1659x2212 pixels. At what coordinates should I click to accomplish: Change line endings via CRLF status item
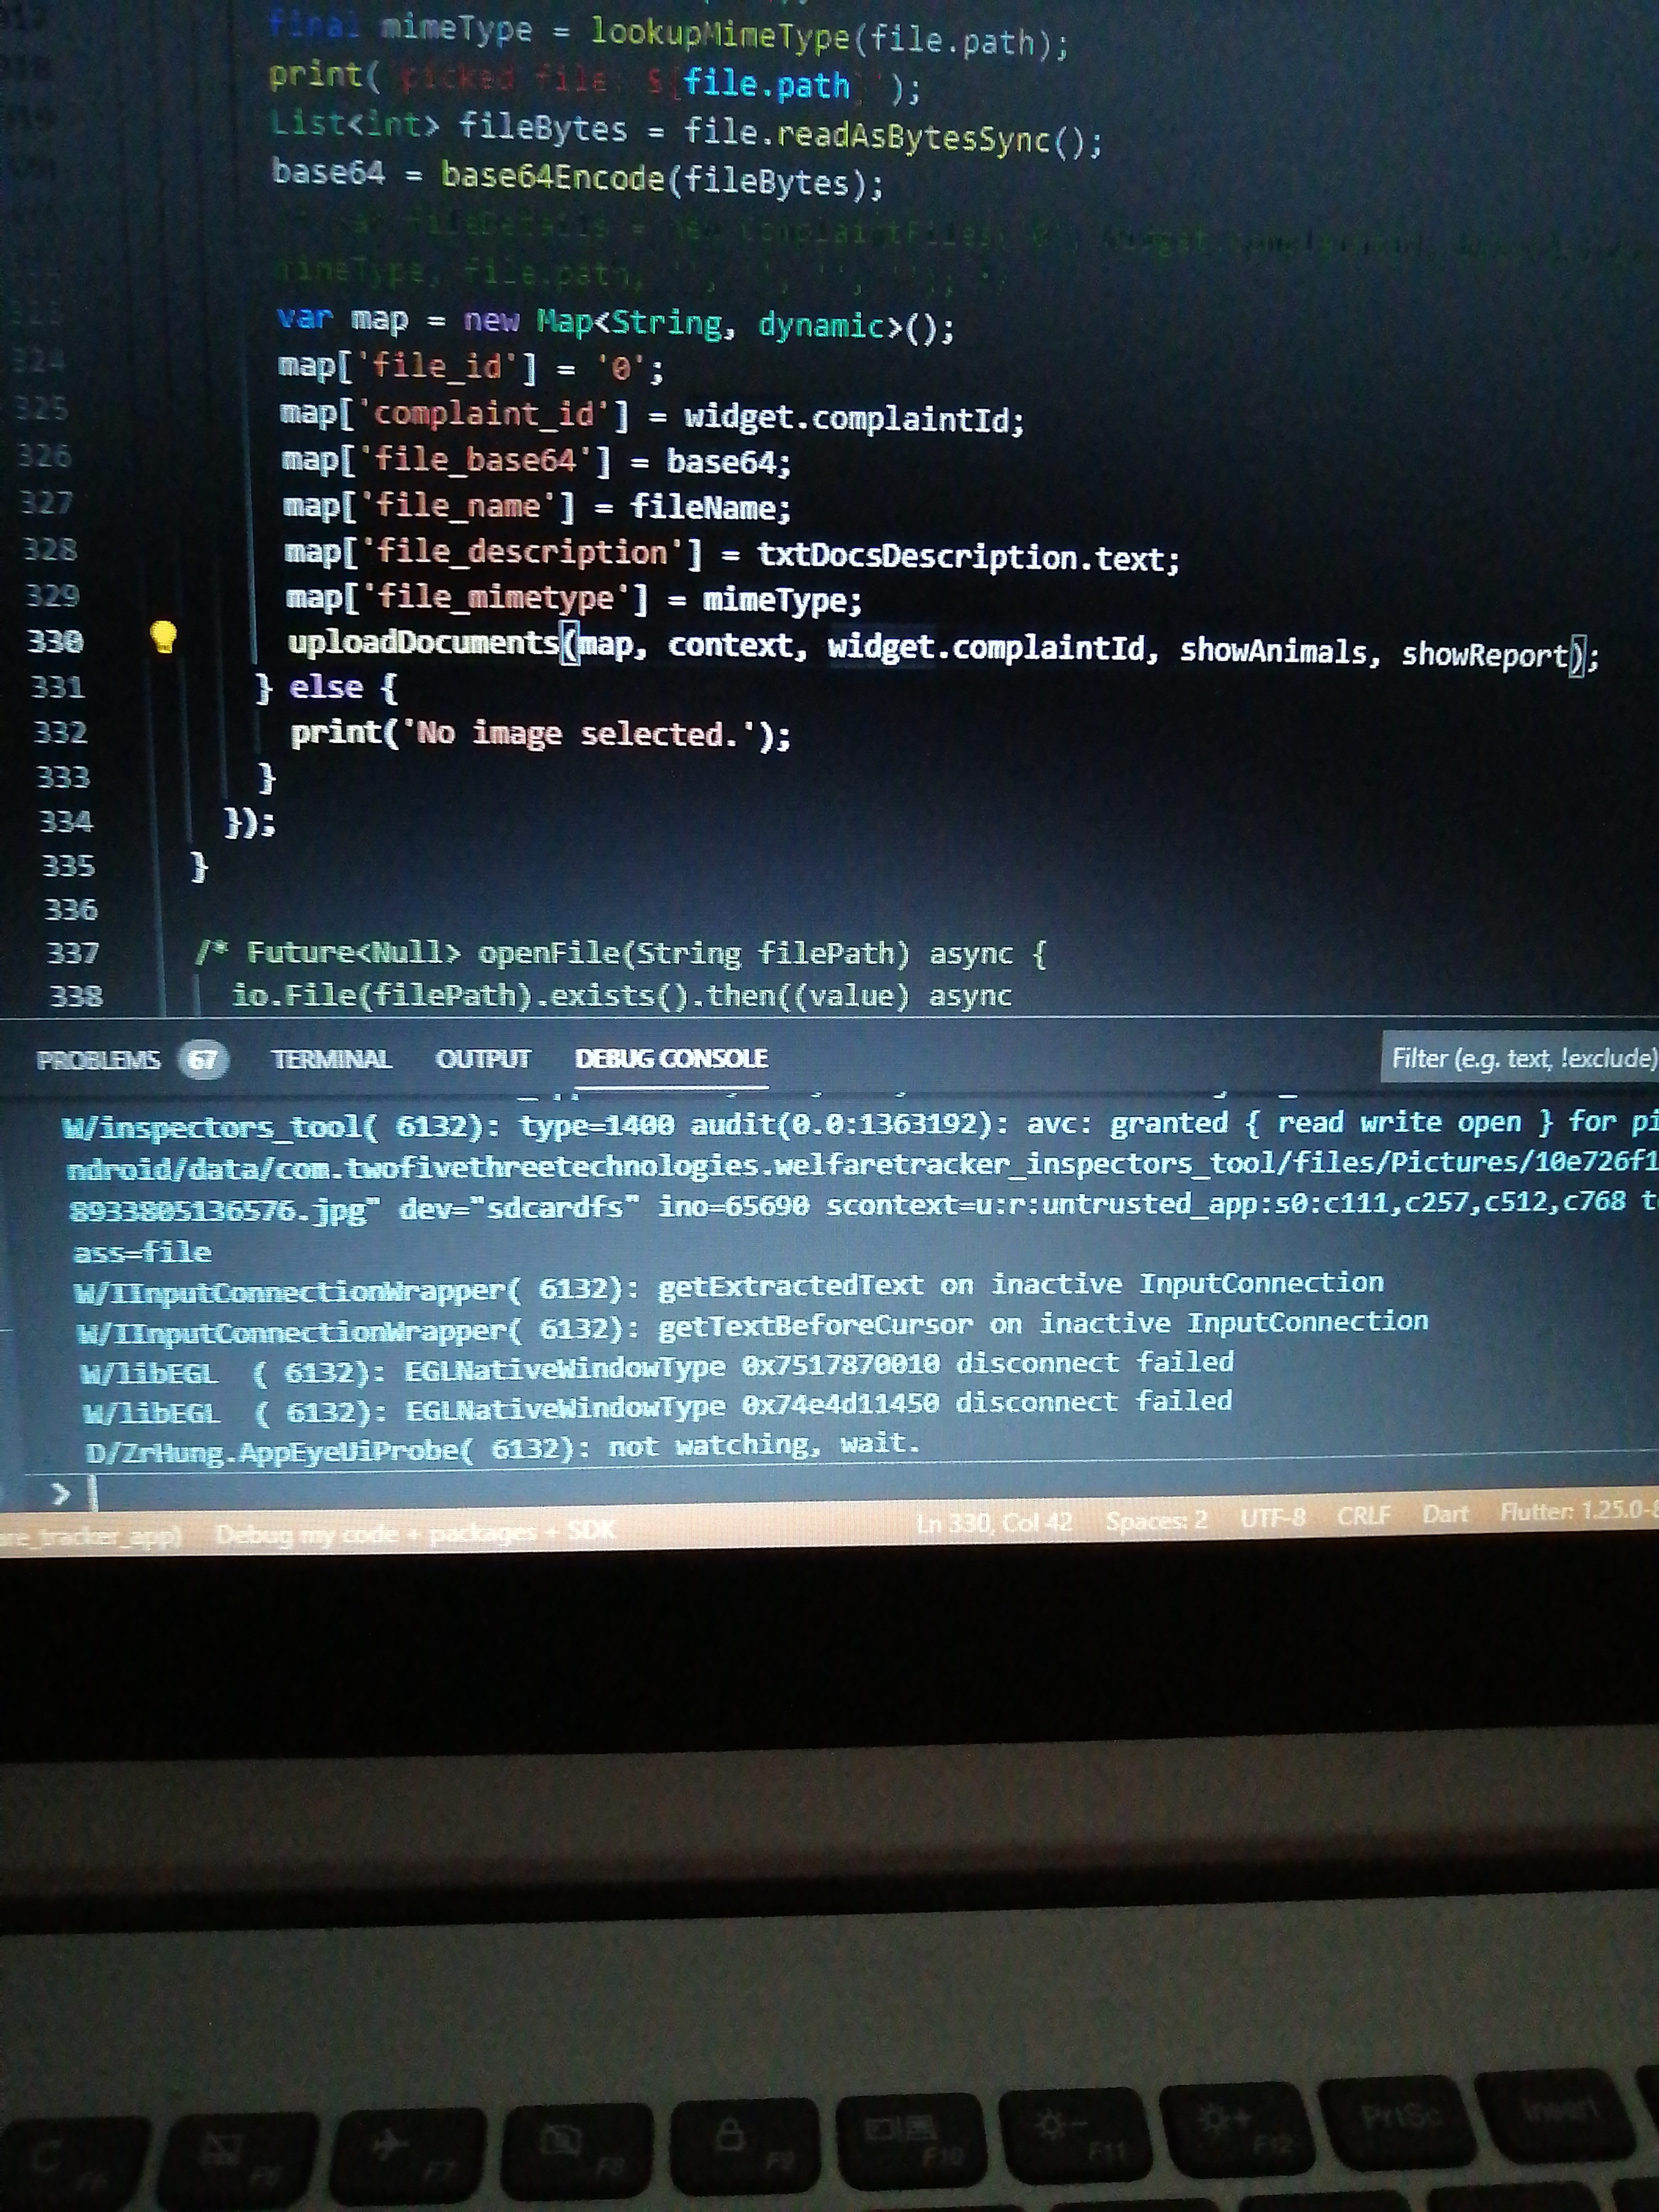click(x=1364, y=1516)
